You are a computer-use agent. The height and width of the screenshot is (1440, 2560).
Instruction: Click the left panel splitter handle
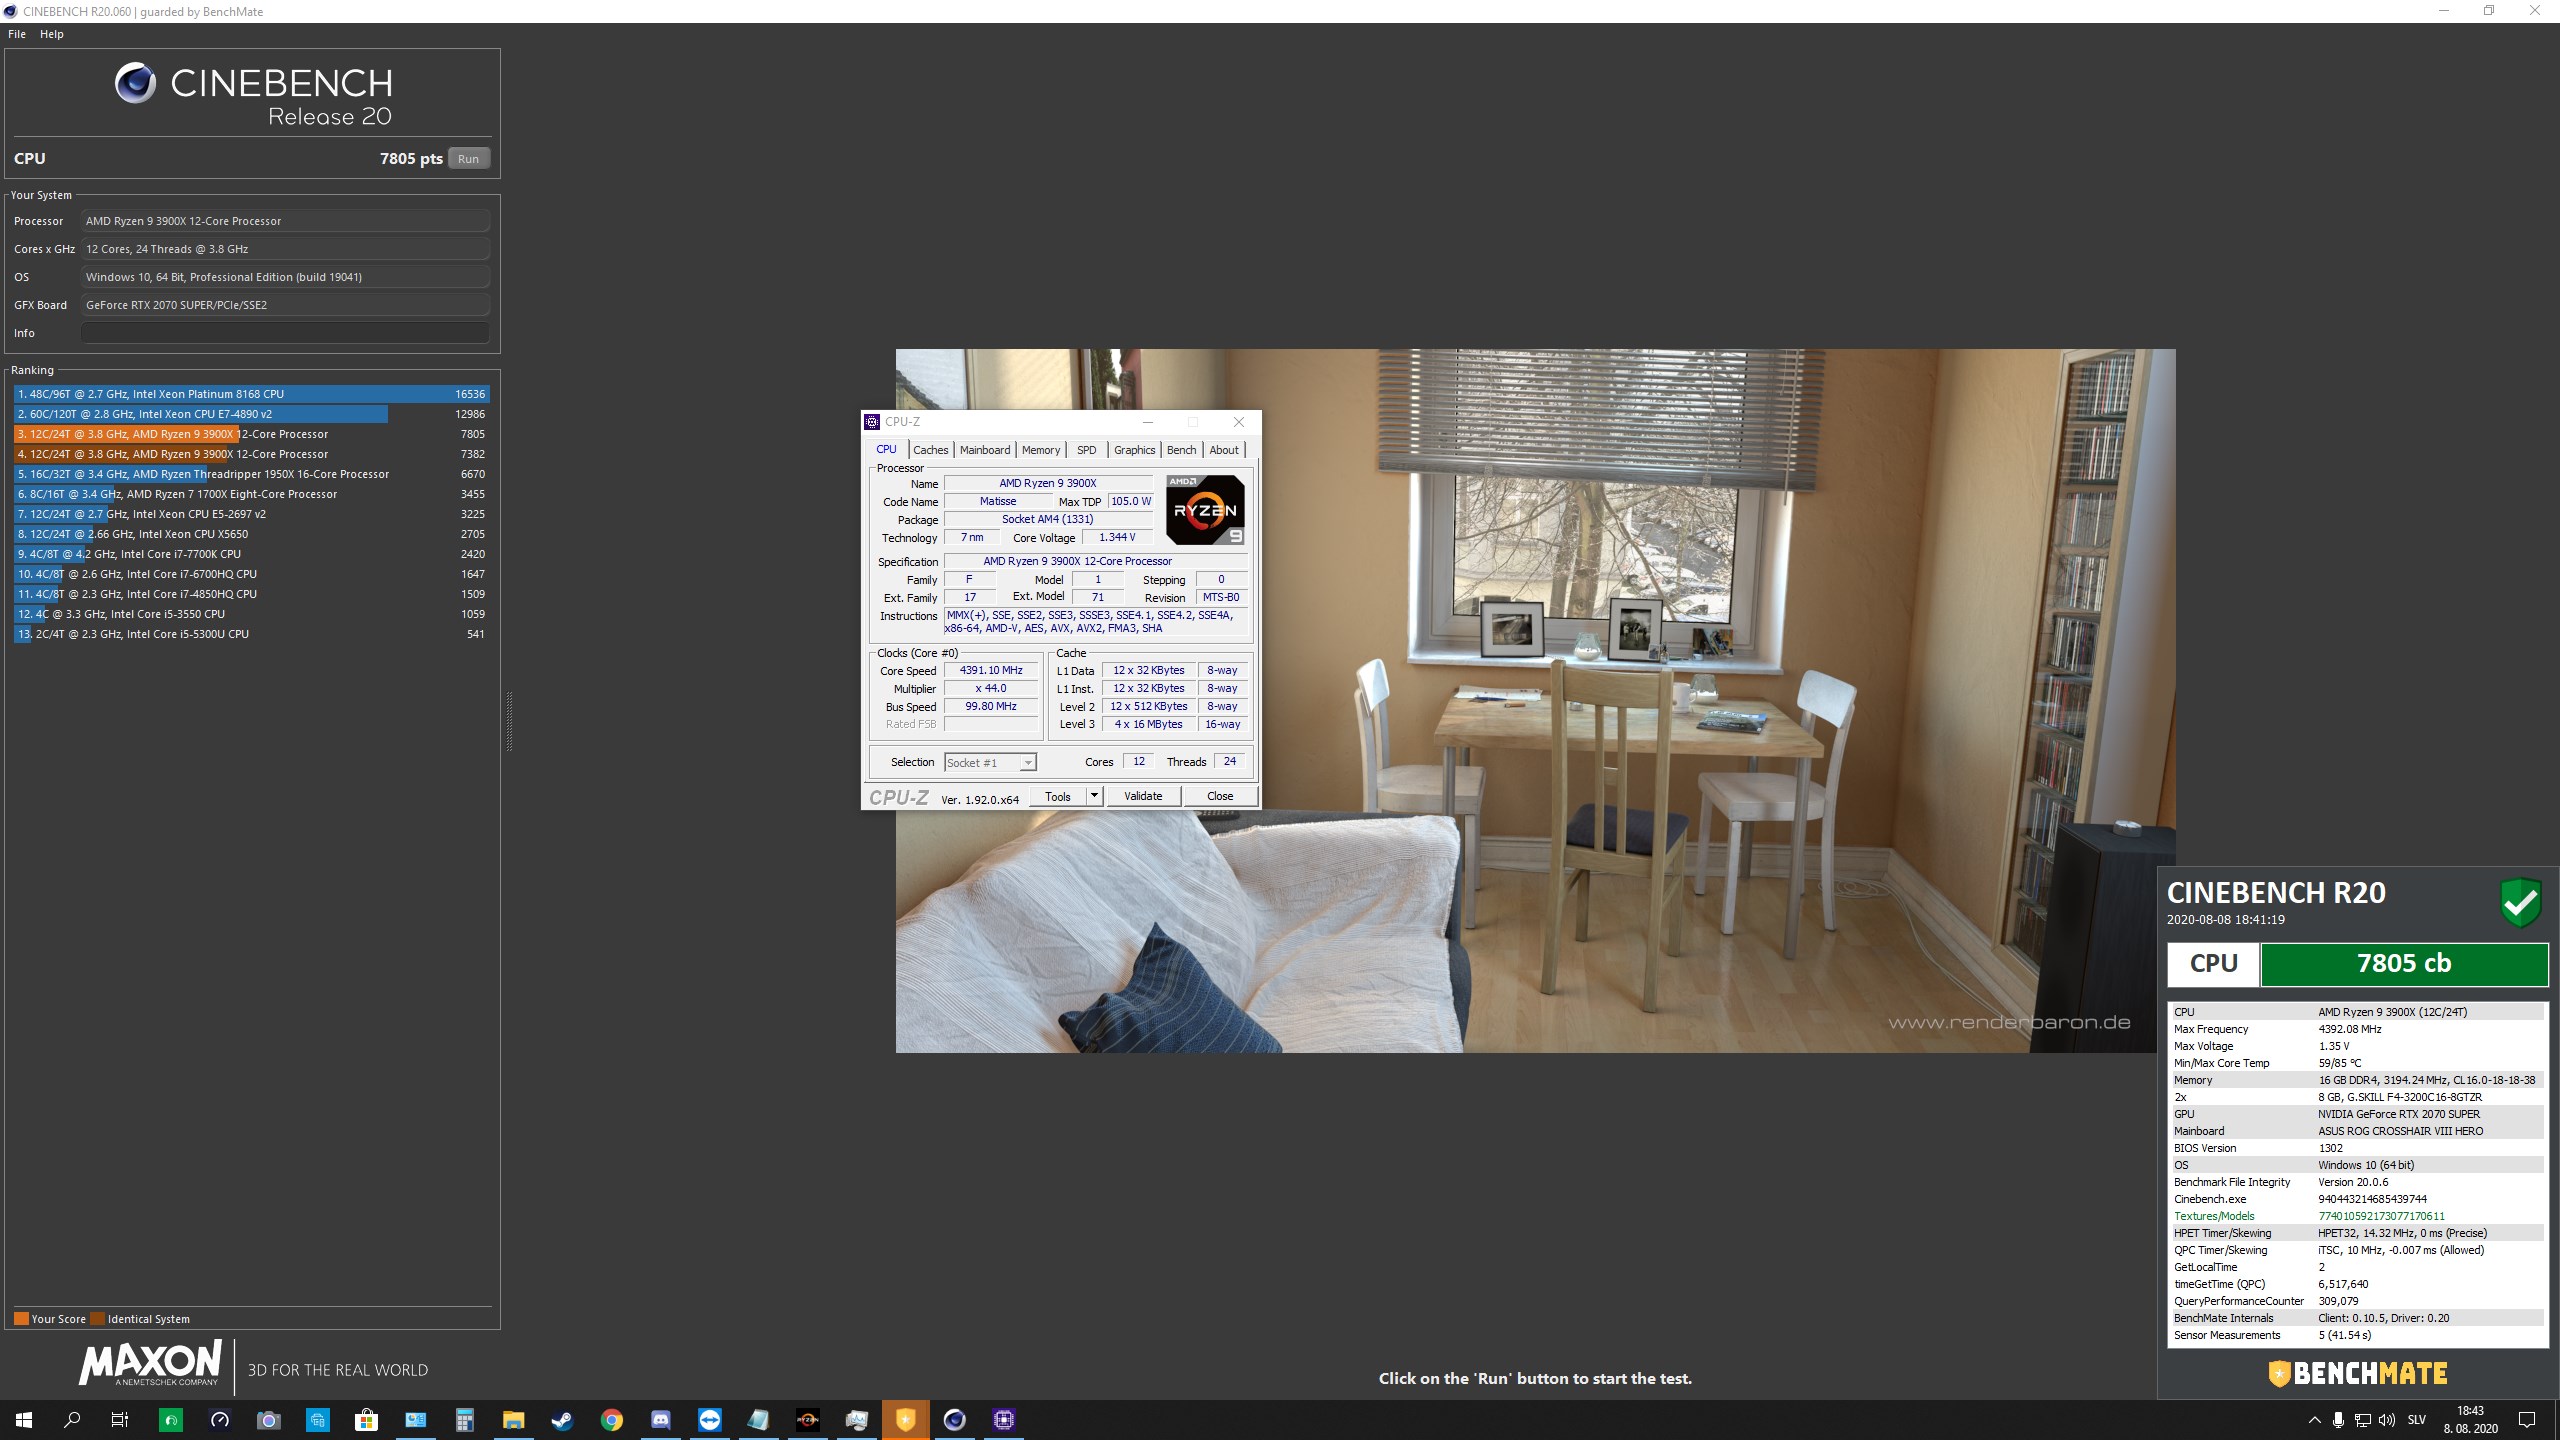coord(509,721)
